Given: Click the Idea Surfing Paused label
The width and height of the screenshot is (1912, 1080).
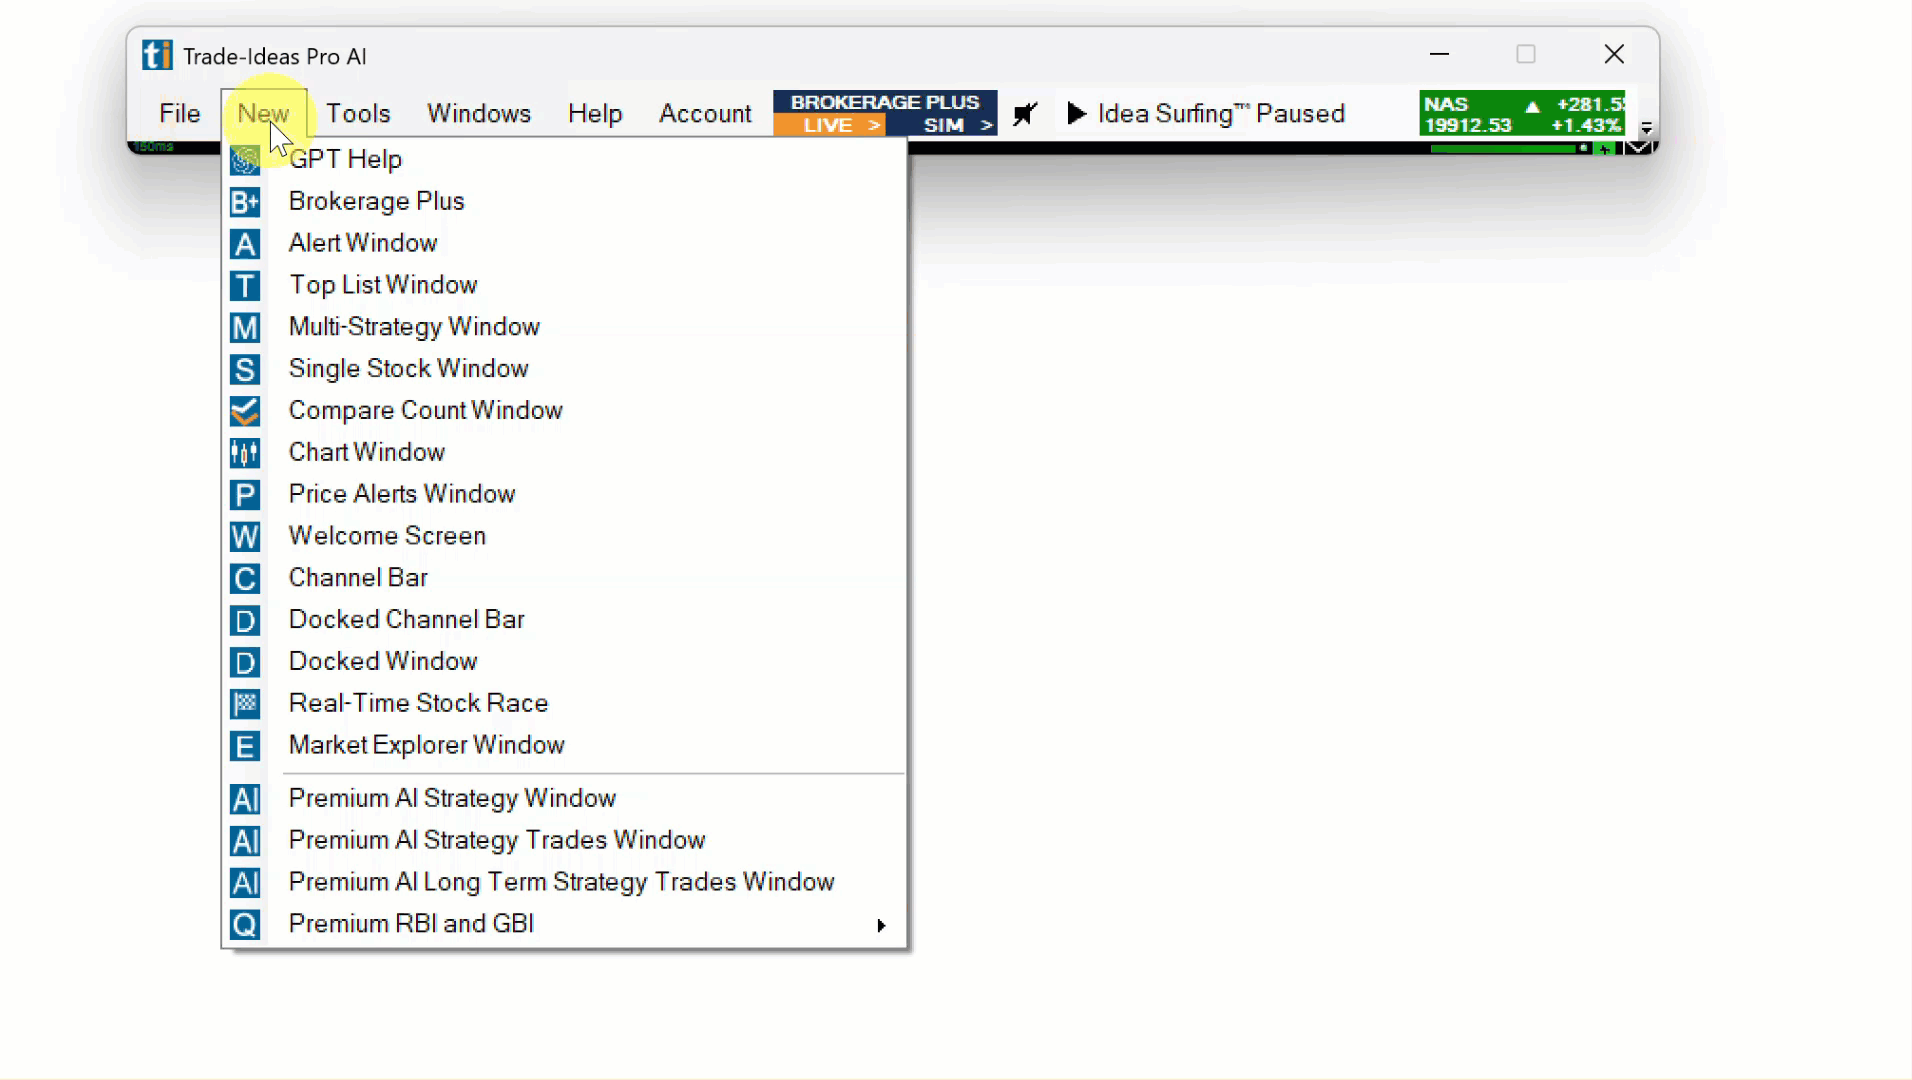Looking at the screenshot, I should tap(1221, 114).
